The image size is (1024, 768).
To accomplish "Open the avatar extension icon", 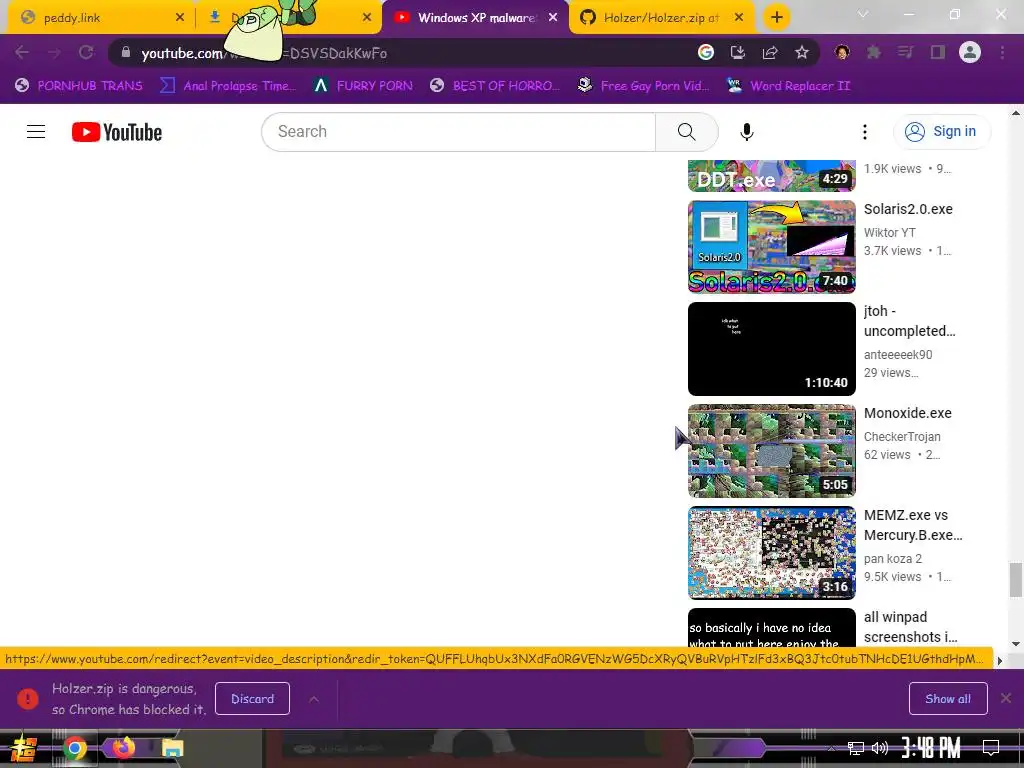I will [x=842, y=53].
